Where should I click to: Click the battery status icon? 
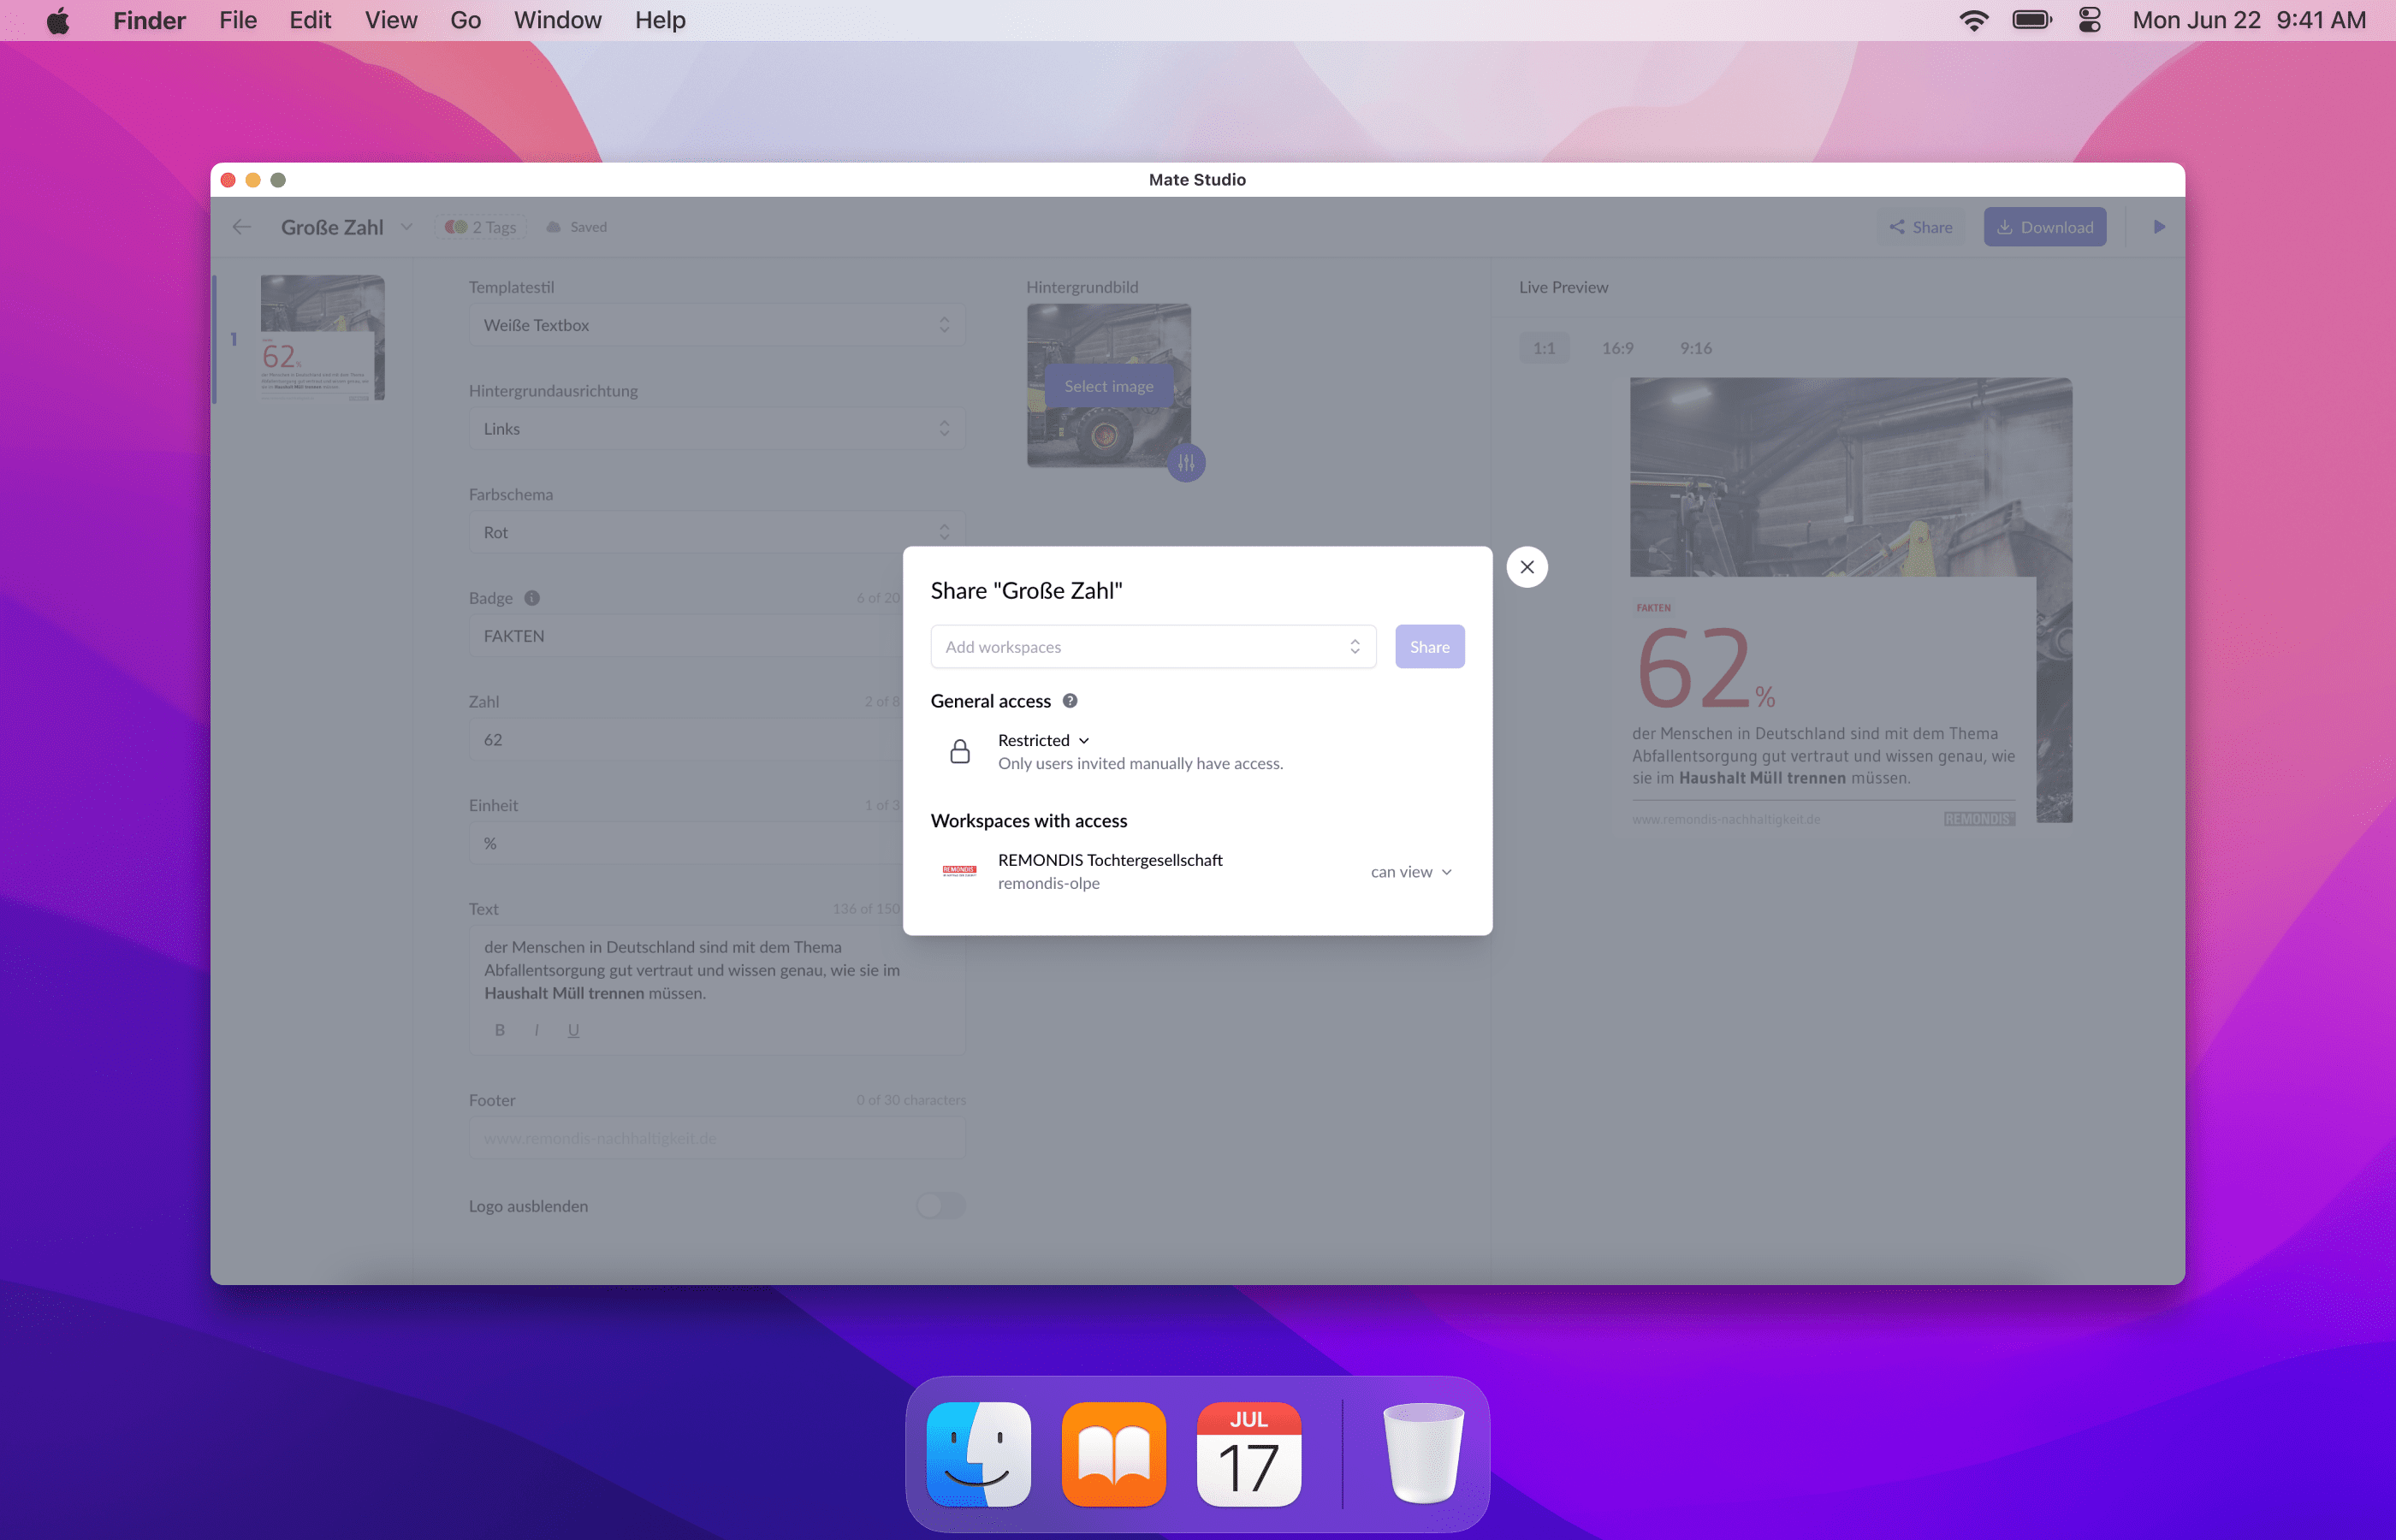tap(2032, 20)
